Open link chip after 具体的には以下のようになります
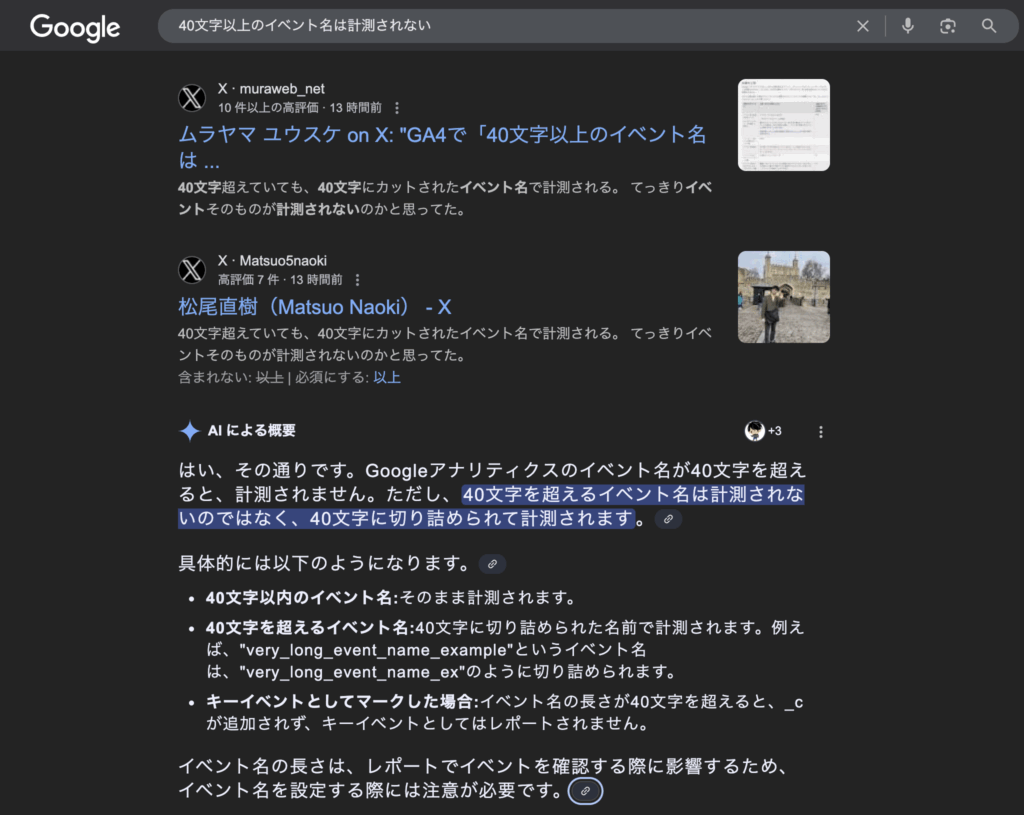Screen dimensions: 1024x815 pyautogui.click(x=492, y=564)
